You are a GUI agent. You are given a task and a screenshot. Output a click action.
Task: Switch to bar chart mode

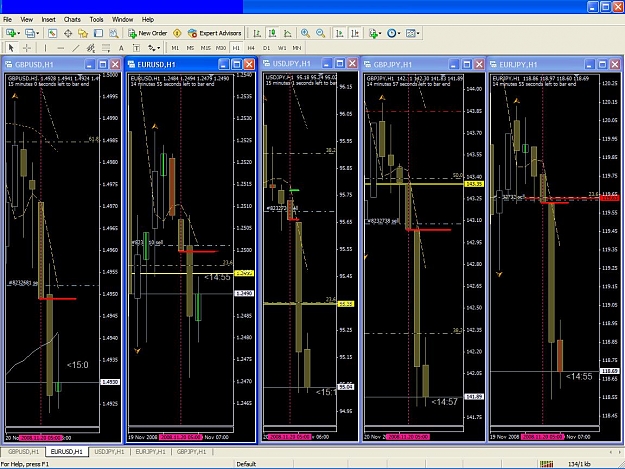(x=257, y=33)
